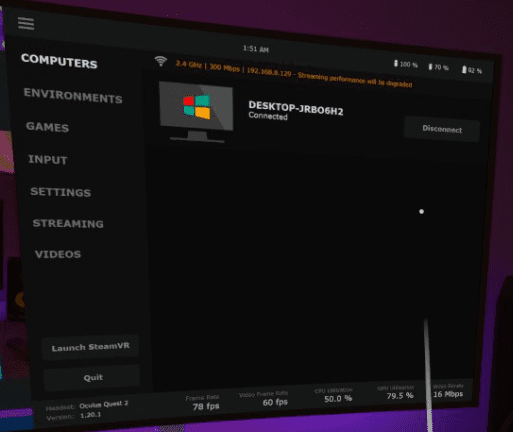Click the Frame Rate 78 fps stat
Image resolution: width=513 pixels, height=432 pixels.
pos(203,402)
